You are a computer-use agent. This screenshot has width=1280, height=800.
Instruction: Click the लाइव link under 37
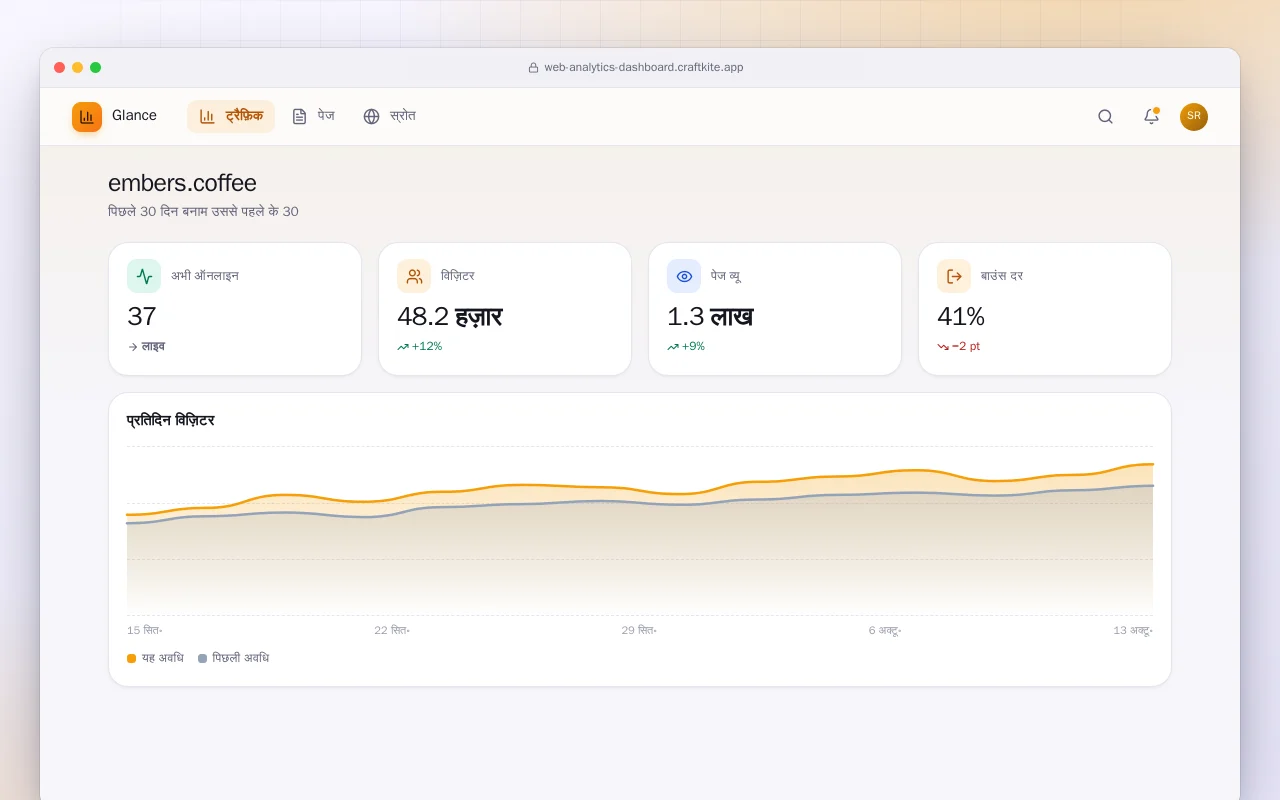point(146,346)
